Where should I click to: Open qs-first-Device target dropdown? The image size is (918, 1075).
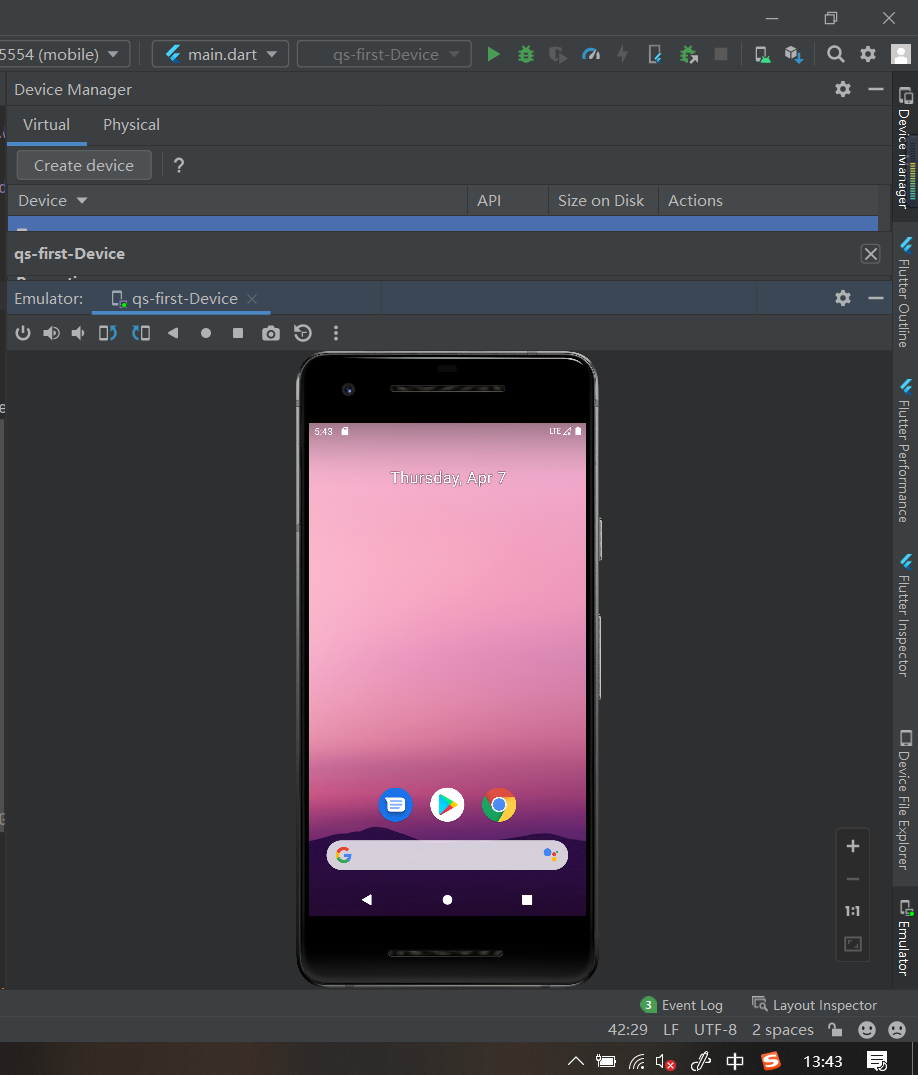click(x=384, y=54)
